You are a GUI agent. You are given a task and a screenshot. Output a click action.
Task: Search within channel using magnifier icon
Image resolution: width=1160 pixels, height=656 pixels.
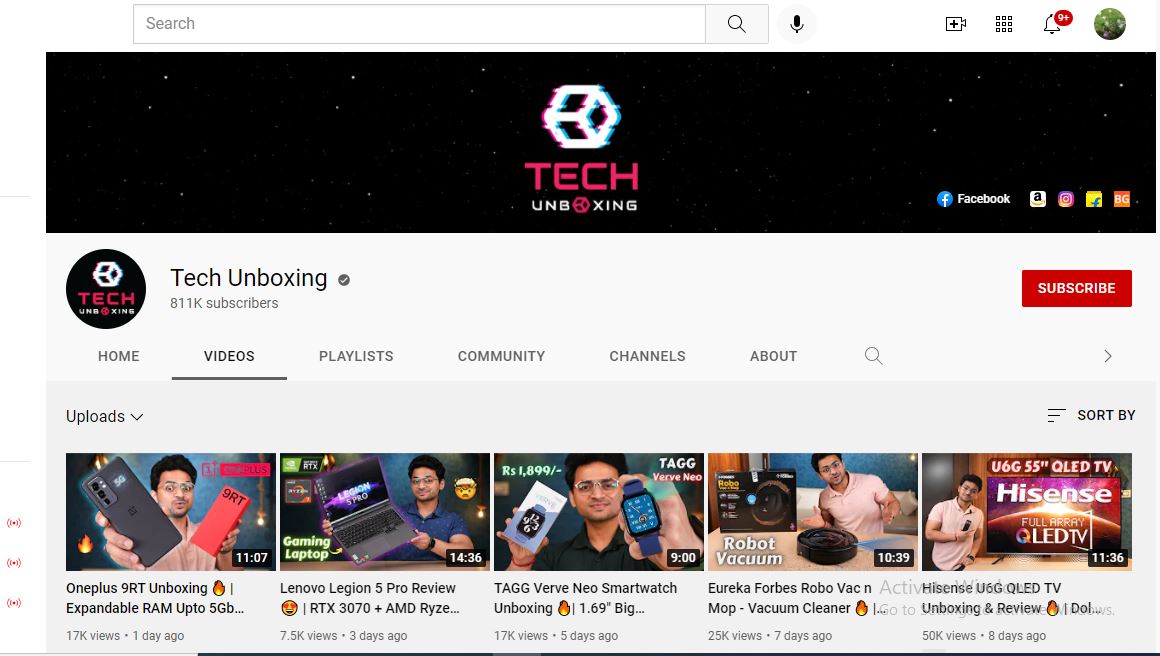tap(873, 356)
